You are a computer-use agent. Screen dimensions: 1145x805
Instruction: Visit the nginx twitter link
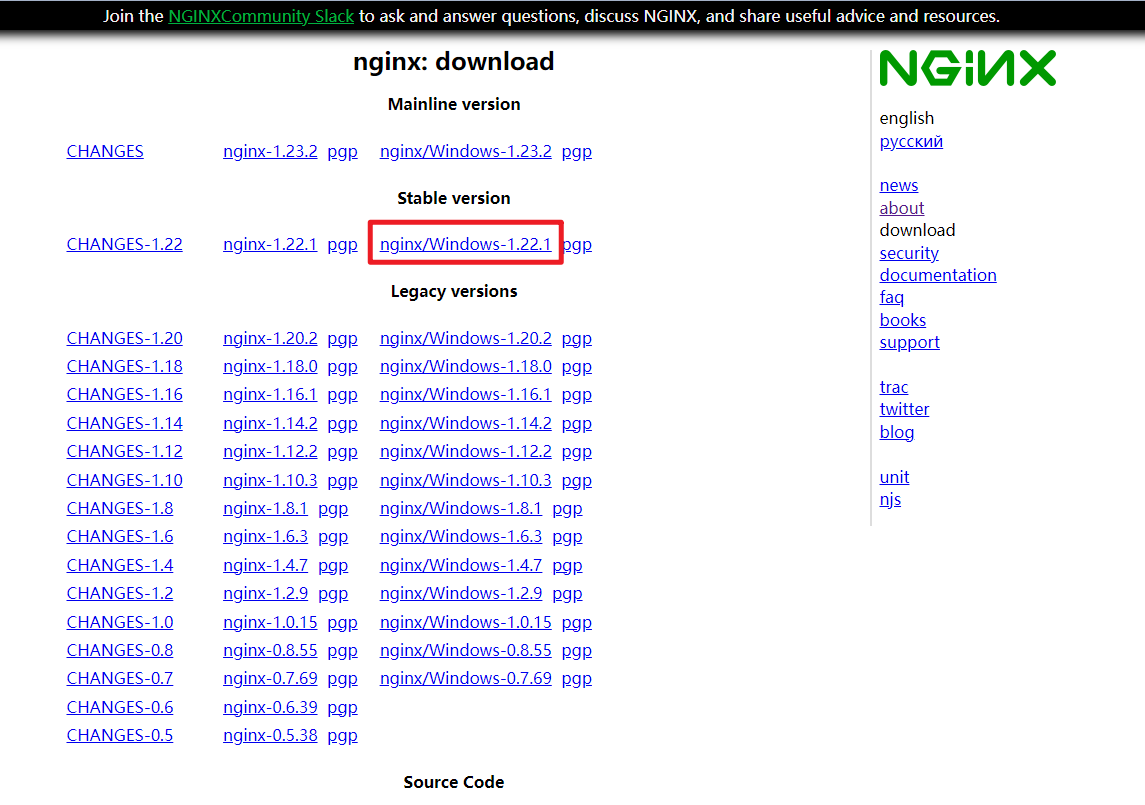(904, 409)
